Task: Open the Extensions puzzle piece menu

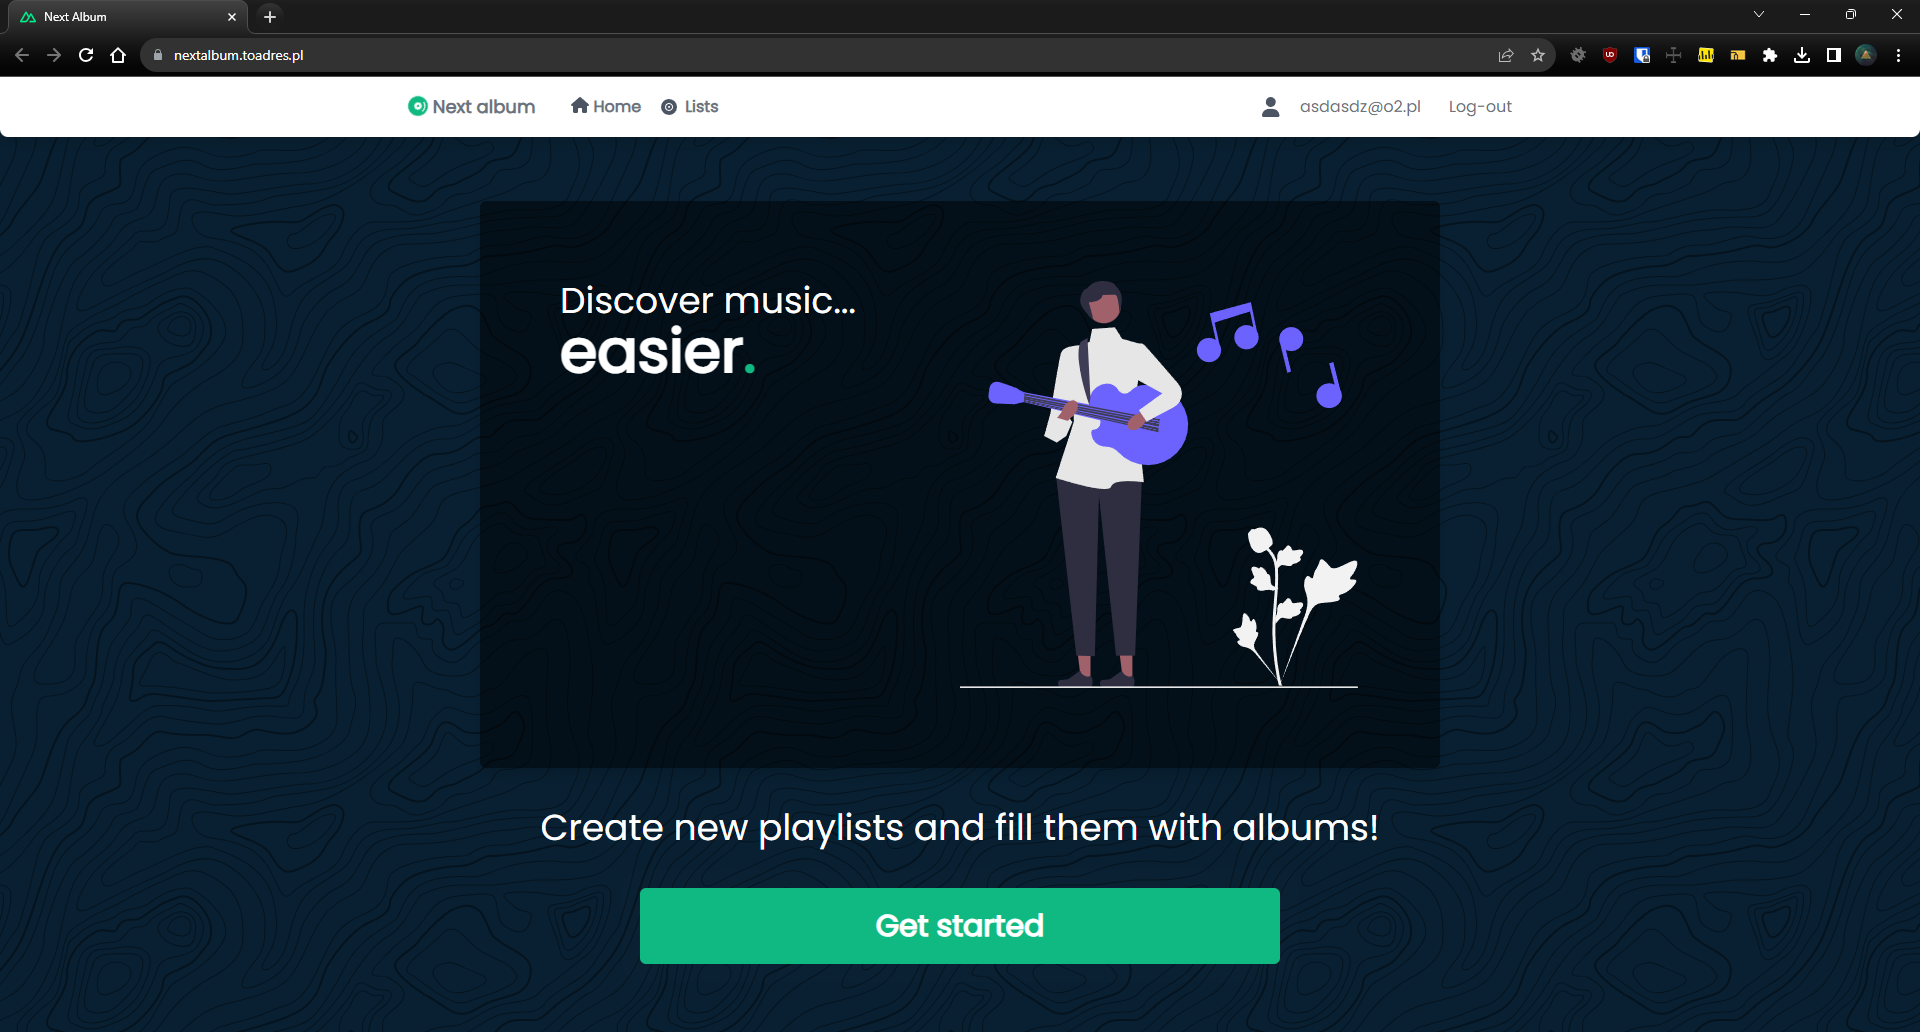Action: (1770, 55)
